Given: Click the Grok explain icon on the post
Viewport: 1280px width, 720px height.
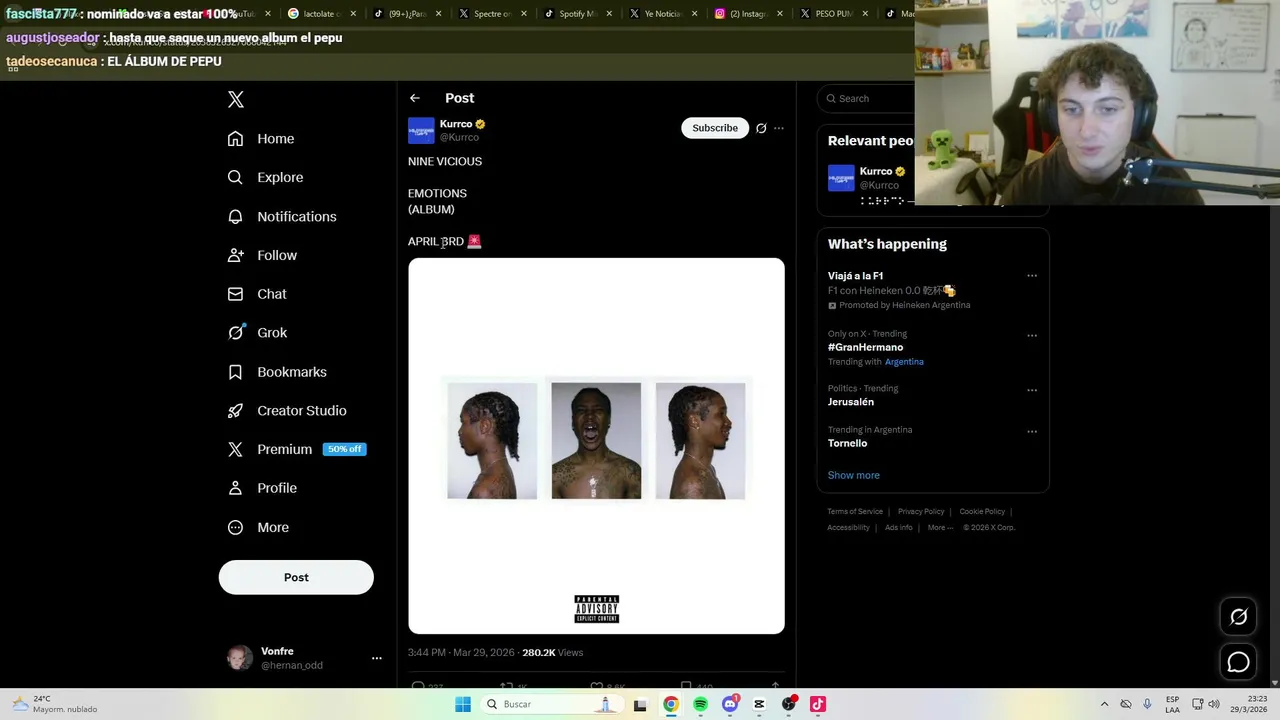Looking at the screenshot, I should [761, 128].
